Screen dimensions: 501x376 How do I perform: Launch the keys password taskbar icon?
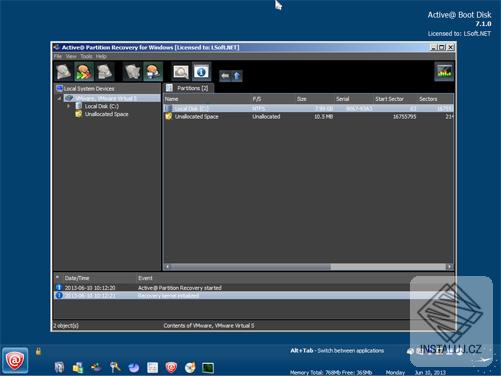[115, 367]
